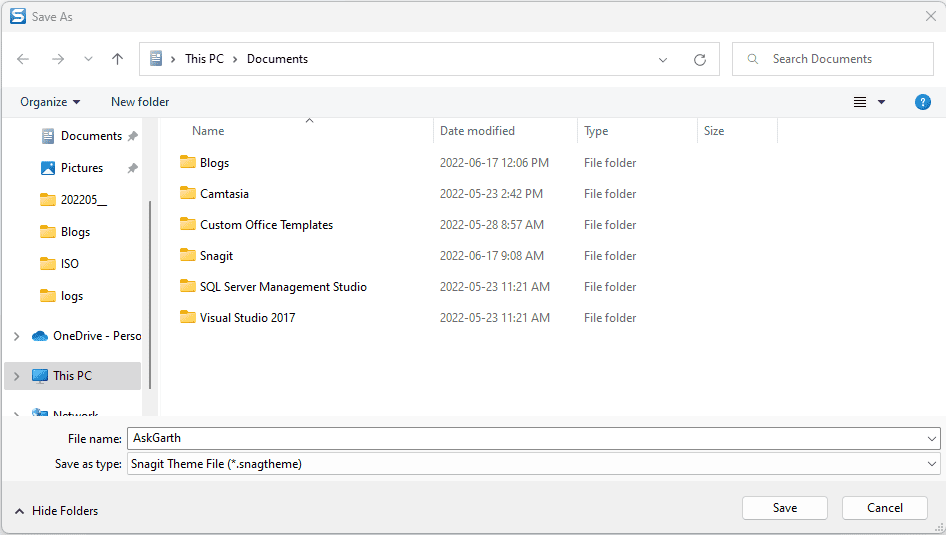Click the Visual Studio 2017 folder icon
Screen dimensions: 946x535
click(x=188, y=317)
